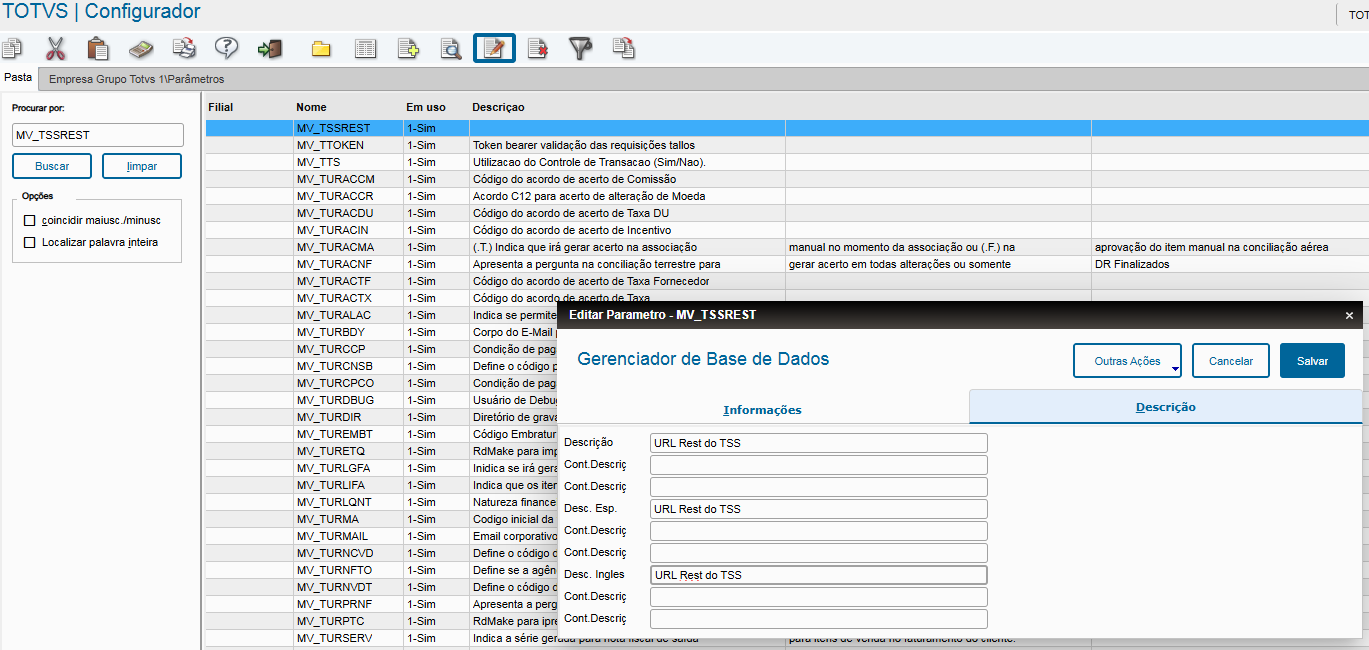Click the add new parameter icon

408,48
